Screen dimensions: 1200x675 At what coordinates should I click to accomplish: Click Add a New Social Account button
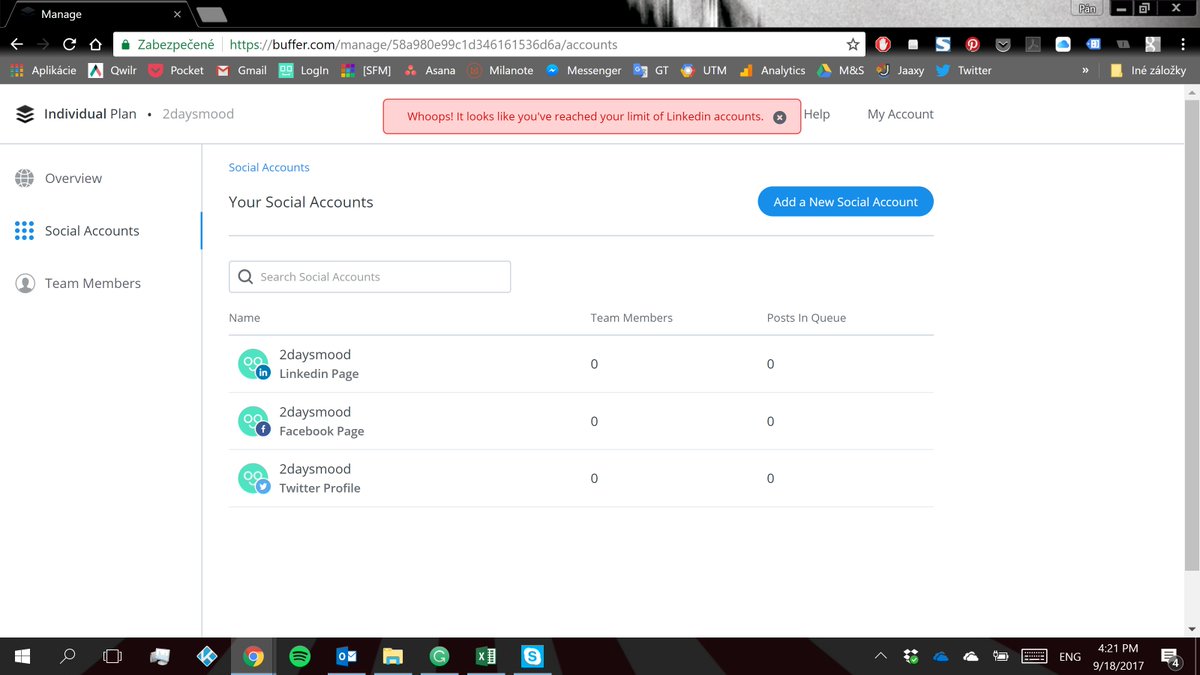(845, 202)
